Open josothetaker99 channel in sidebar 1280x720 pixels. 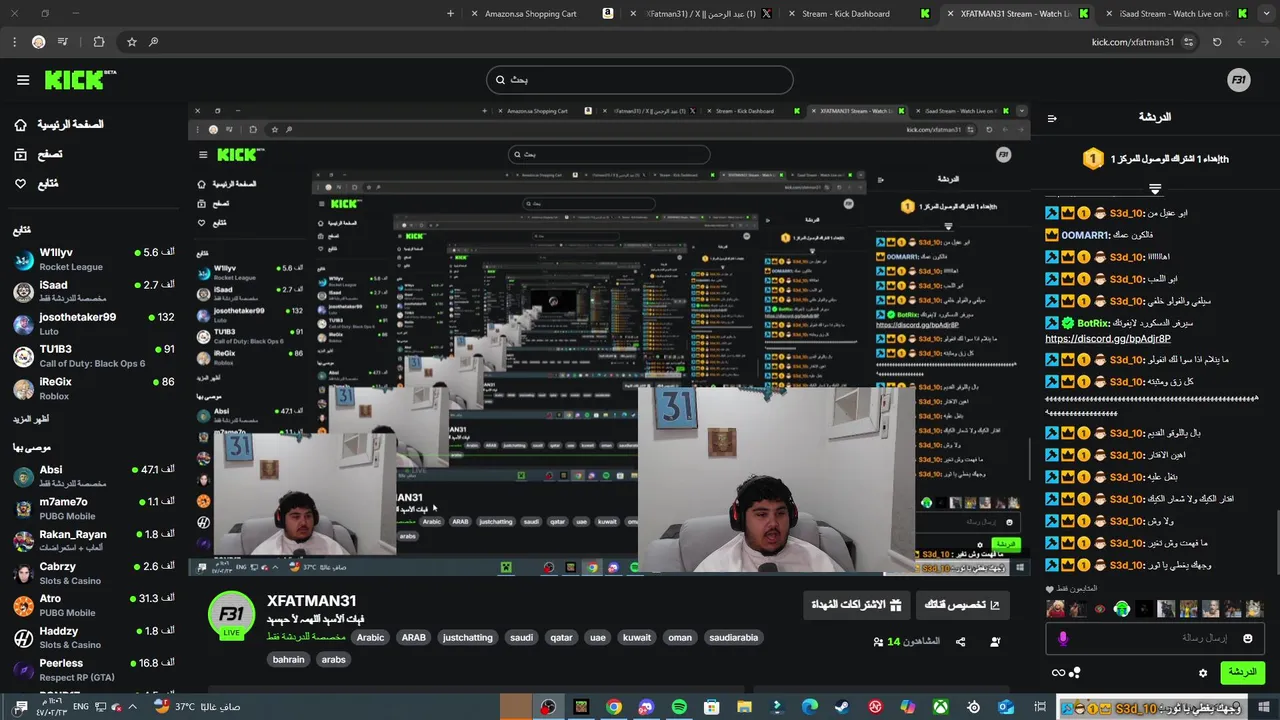(93, 323)
